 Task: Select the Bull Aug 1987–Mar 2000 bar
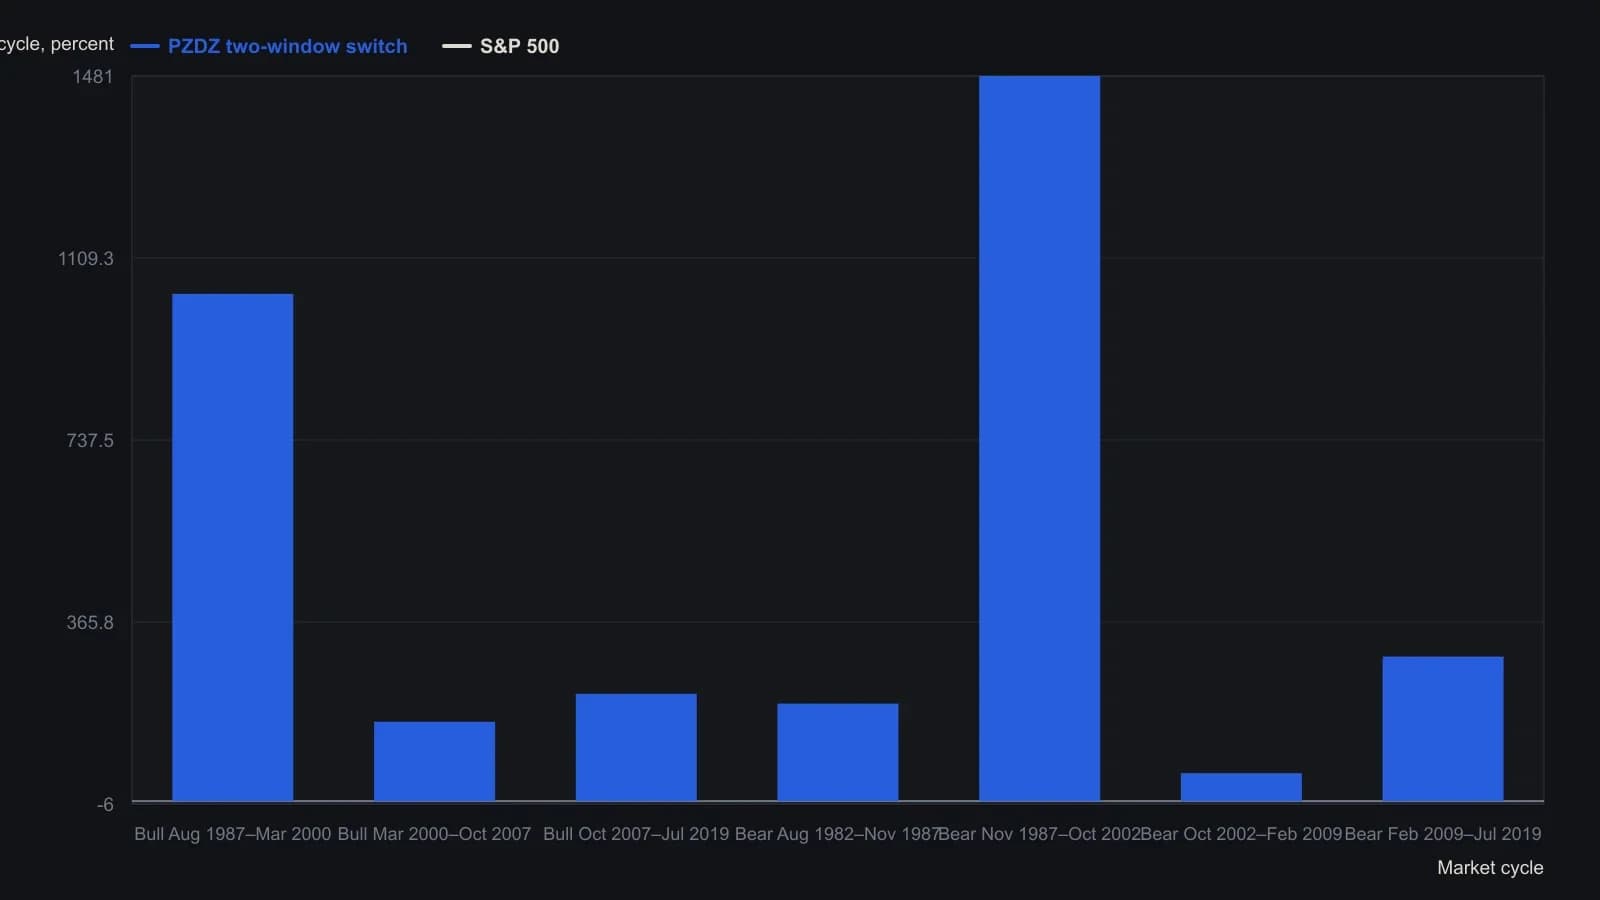click(233, 547)
